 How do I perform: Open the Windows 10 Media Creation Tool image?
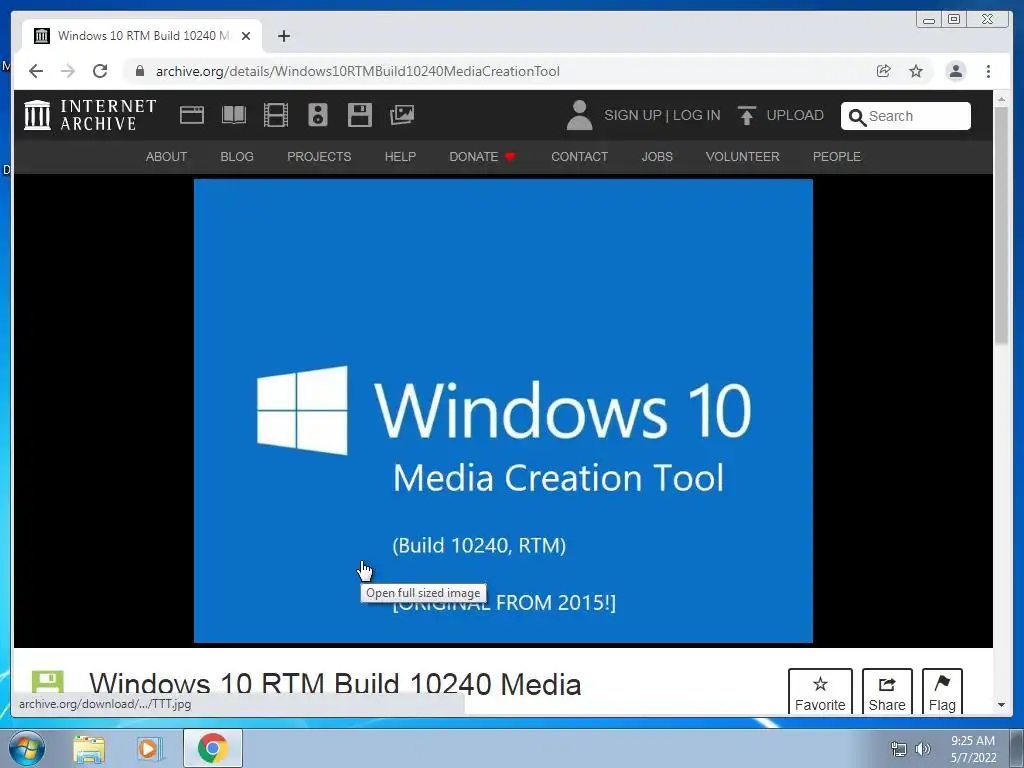click(x=503, y=411)
